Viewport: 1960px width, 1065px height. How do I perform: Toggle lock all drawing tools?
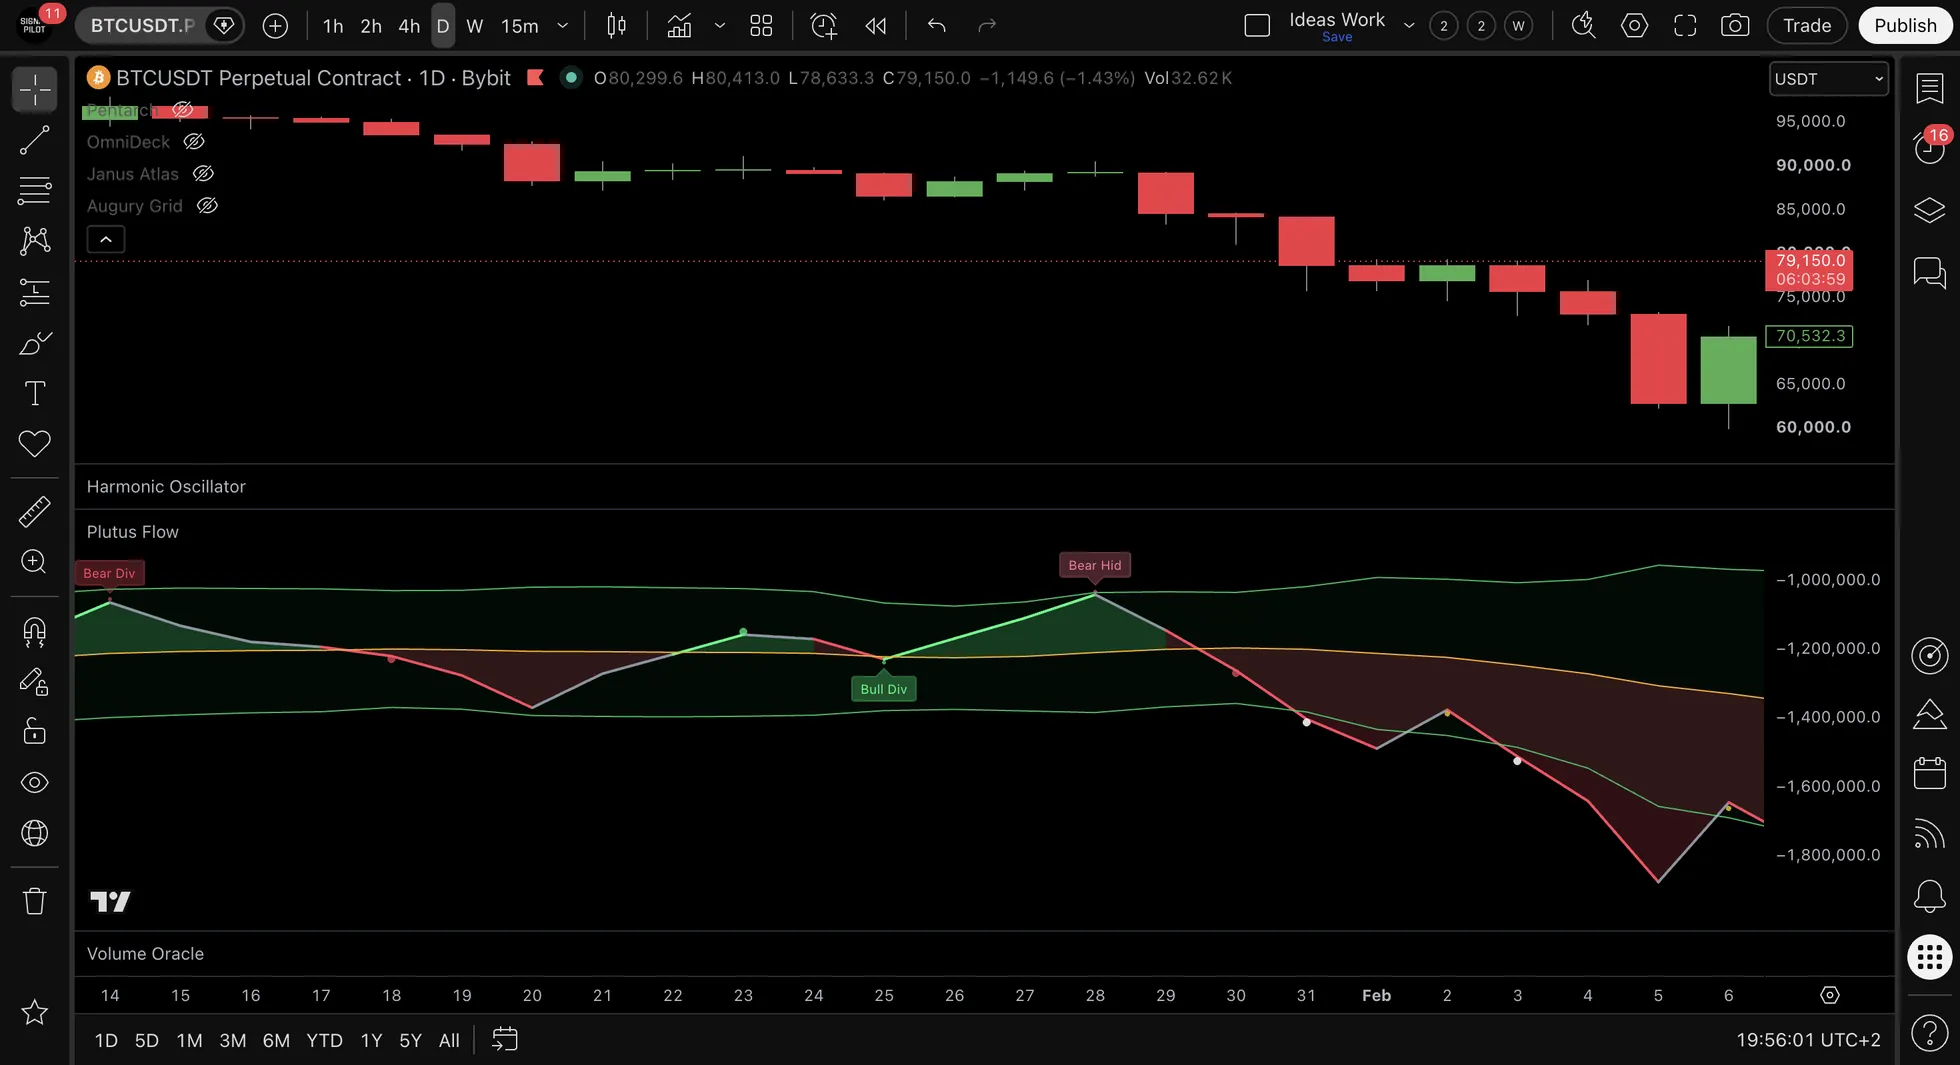(x=35, y=732)
